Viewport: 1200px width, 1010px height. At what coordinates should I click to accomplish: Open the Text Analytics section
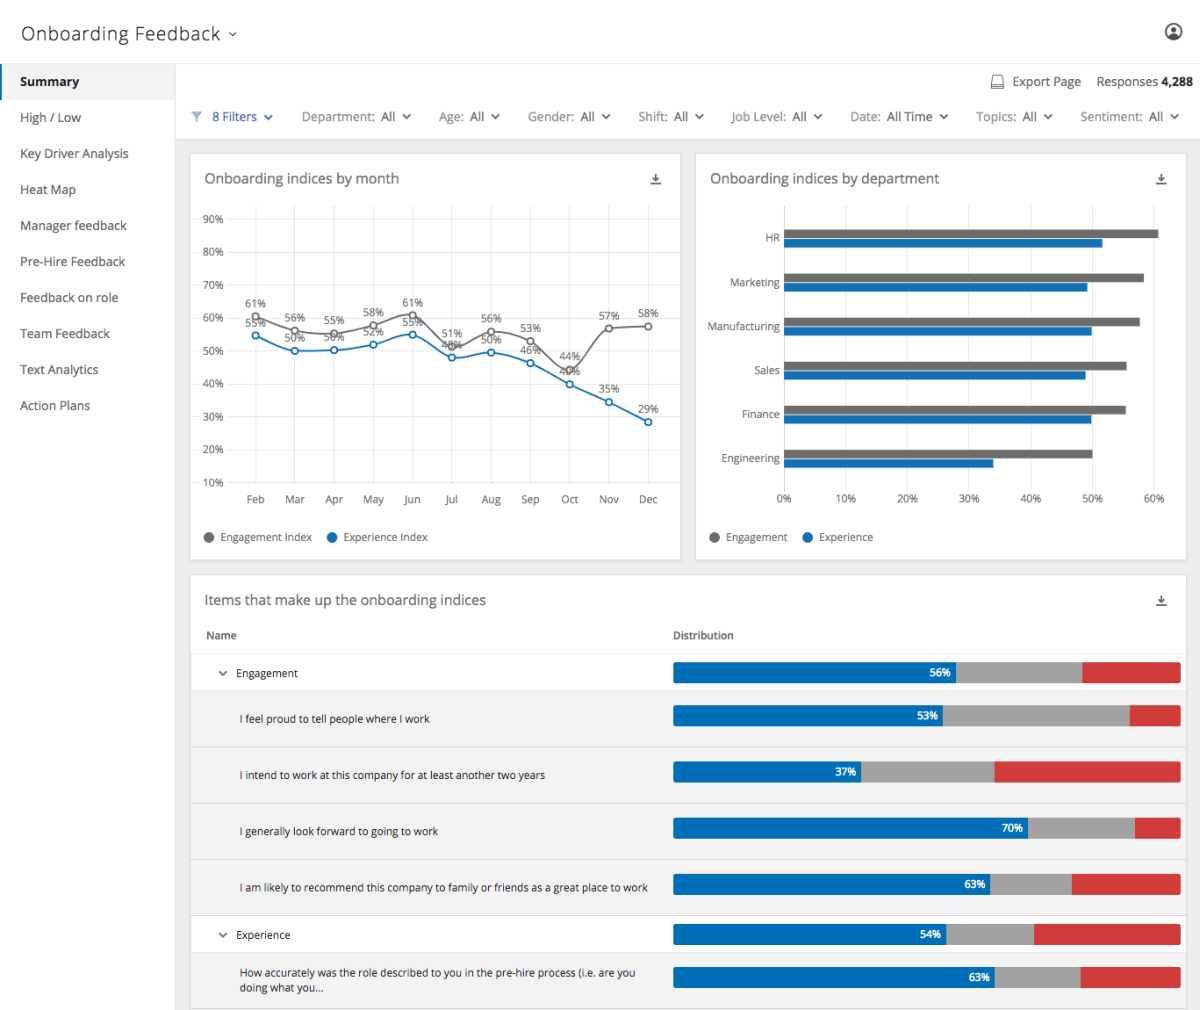(59, 369)
